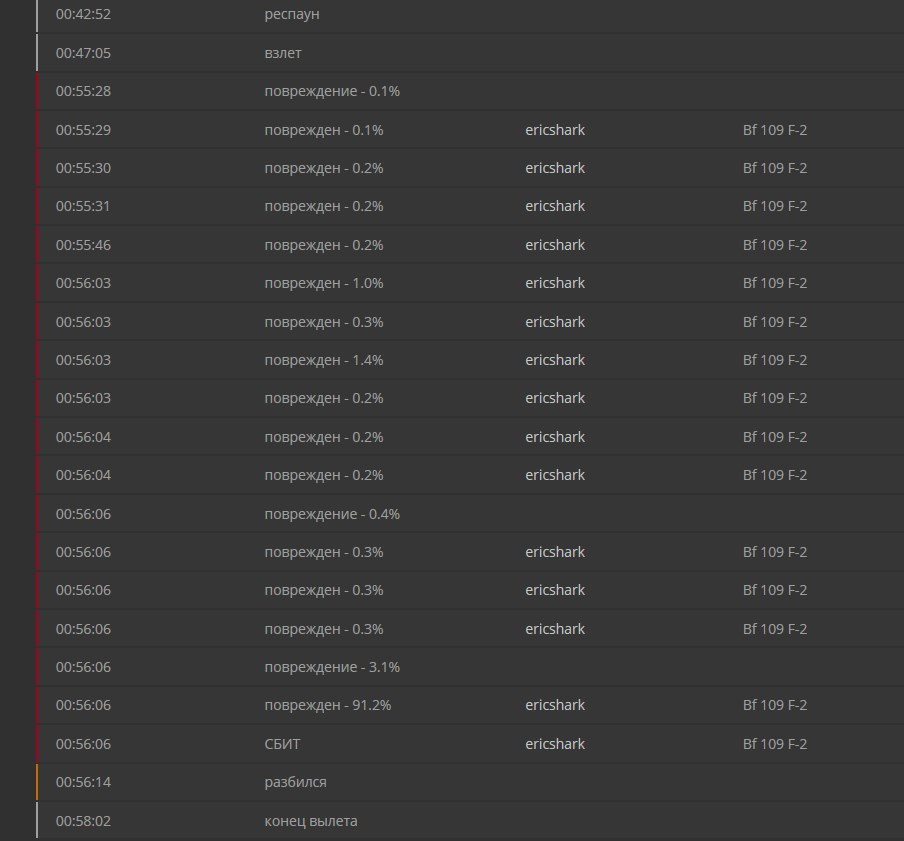The width and height of the screenshot is (904, 841).
Task: Click 'Bf 109 F-2' in the 00:55:30 row
Action: pyautogui.click(x=775, y=168)
